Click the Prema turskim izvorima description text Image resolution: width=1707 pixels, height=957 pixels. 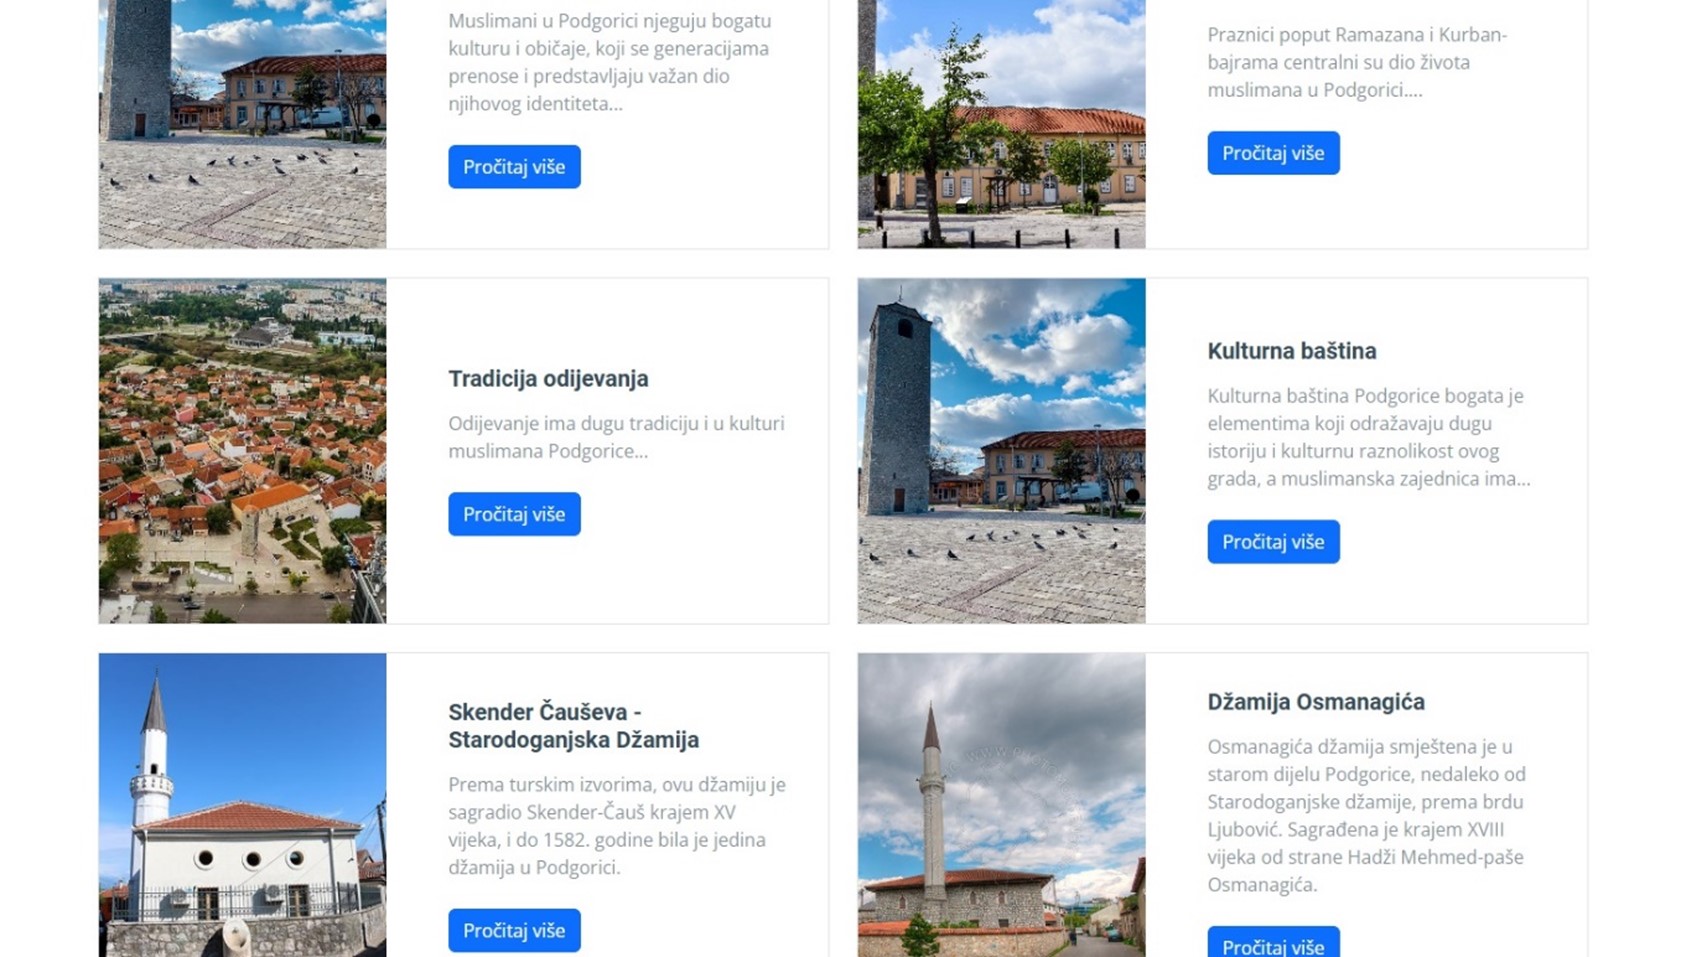coord(616,826)
